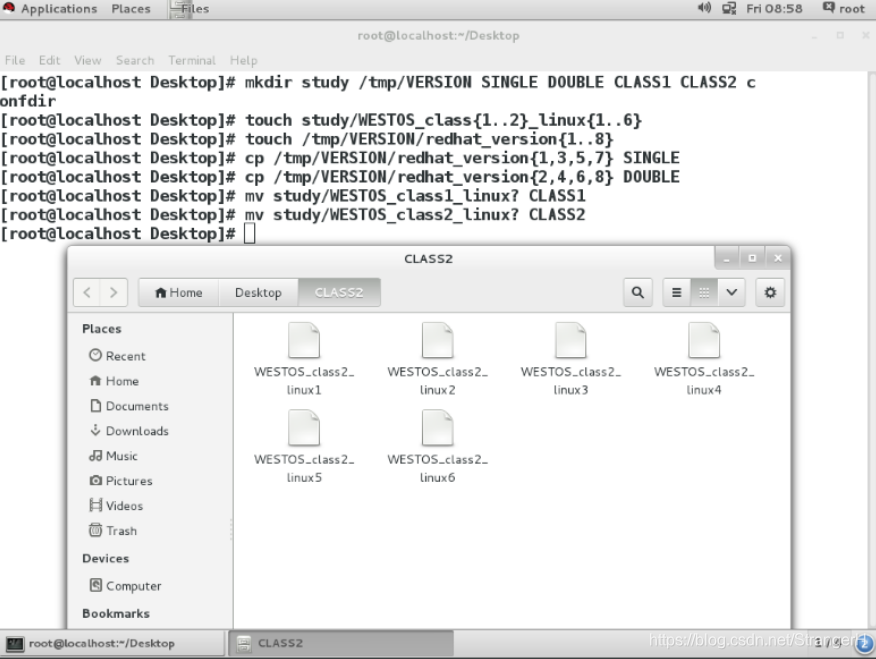The width and height of the screenshot is (876, 659).
Task: Click the network connection icon in top panel
Action: pos(729,8)
